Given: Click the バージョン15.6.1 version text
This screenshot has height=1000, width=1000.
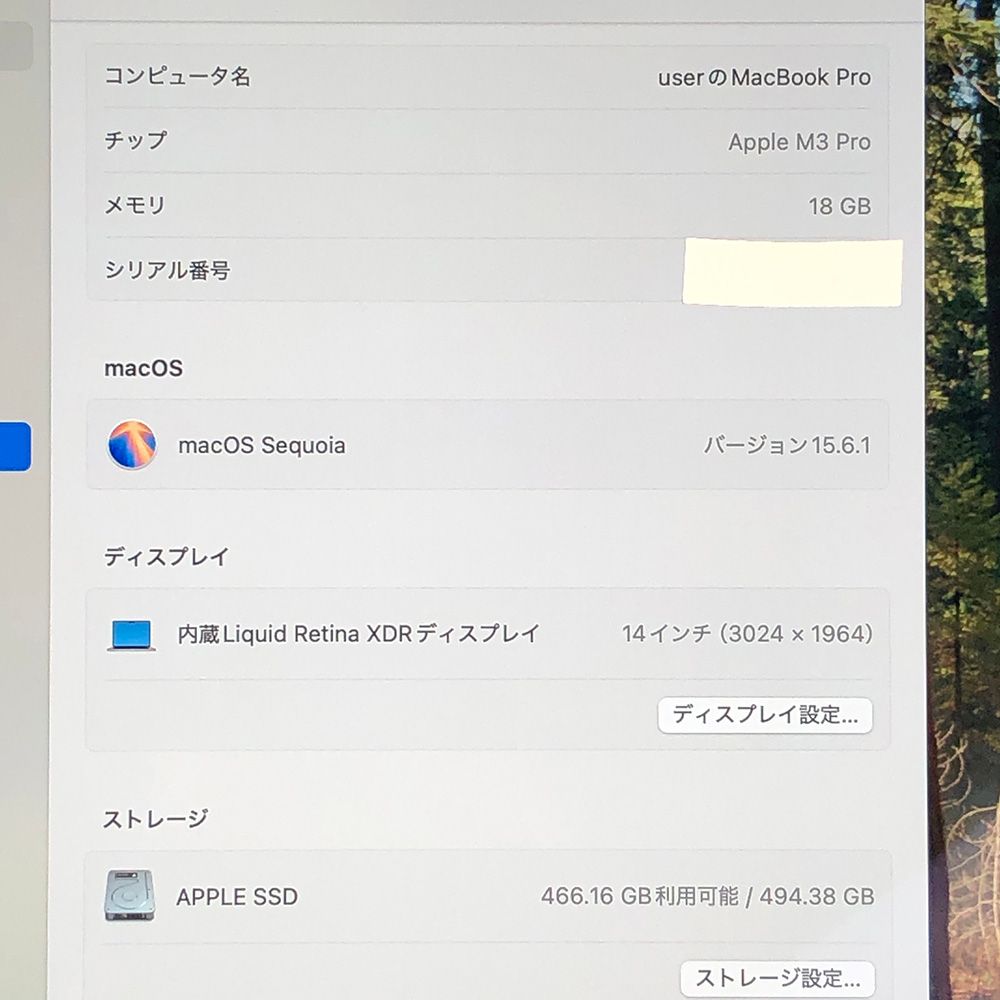Looking at the screenshot, I should pyautogui.click(x=786, y=446).
